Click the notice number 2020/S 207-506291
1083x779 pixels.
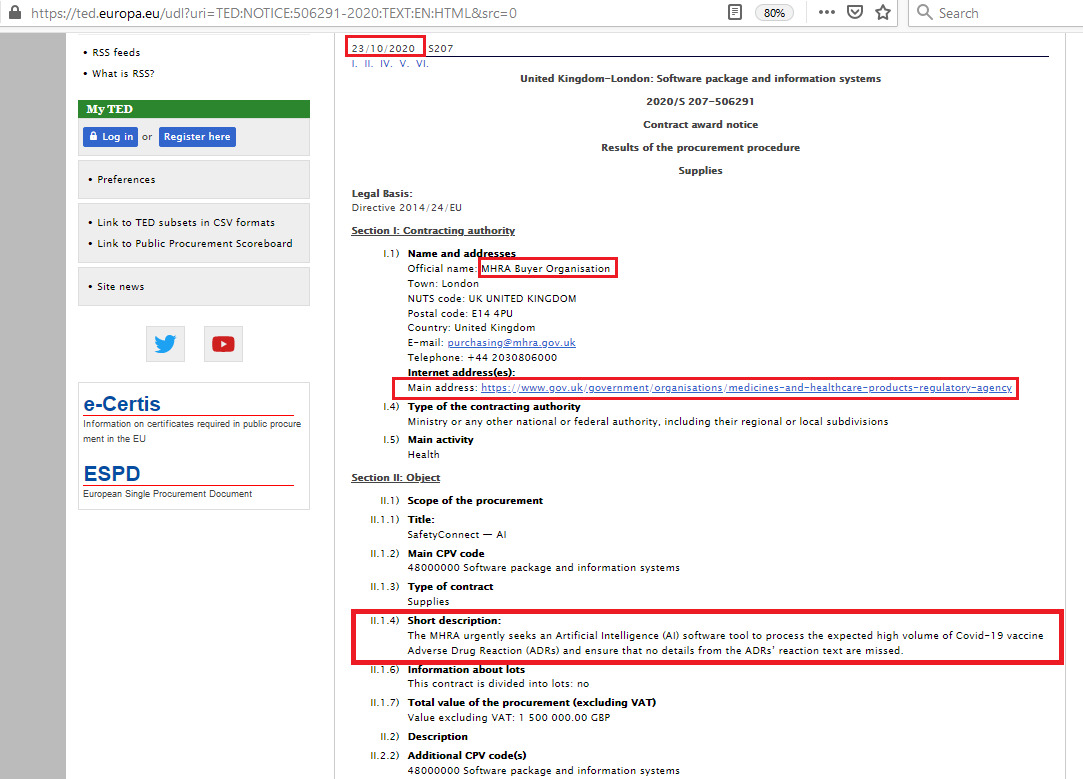coord(700,102)
